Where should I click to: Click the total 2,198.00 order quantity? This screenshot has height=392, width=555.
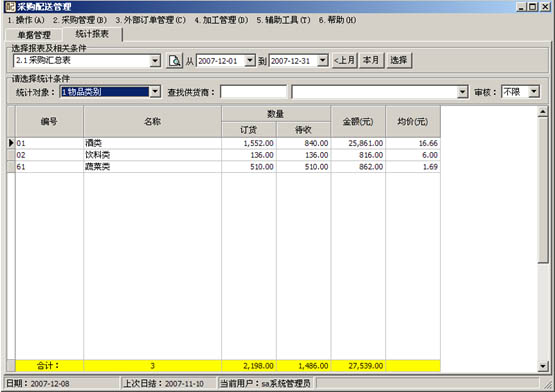click(249, 366)
